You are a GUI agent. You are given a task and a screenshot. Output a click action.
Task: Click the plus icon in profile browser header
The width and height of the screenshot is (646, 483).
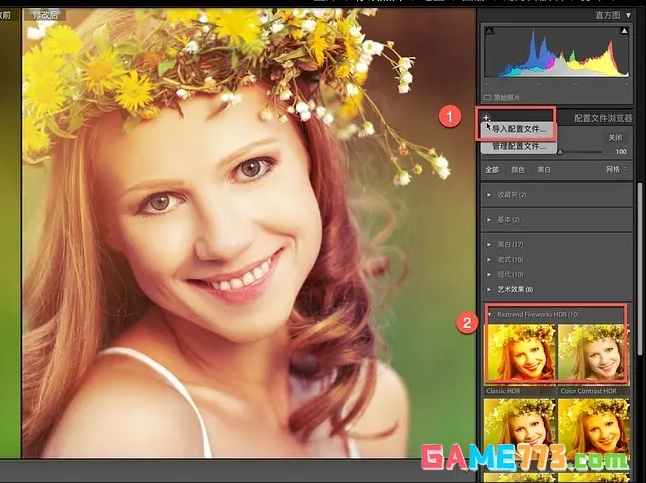coord(486,118)
